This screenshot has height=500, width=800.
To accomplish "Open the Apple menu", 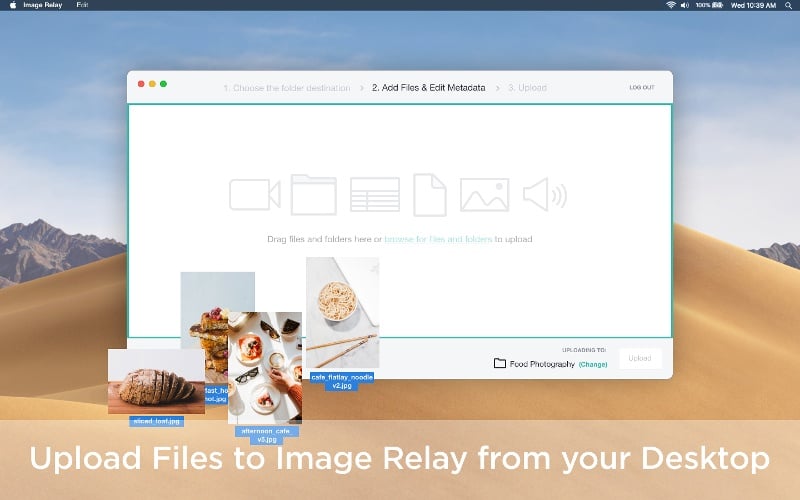I will click(x=13, y=5).
